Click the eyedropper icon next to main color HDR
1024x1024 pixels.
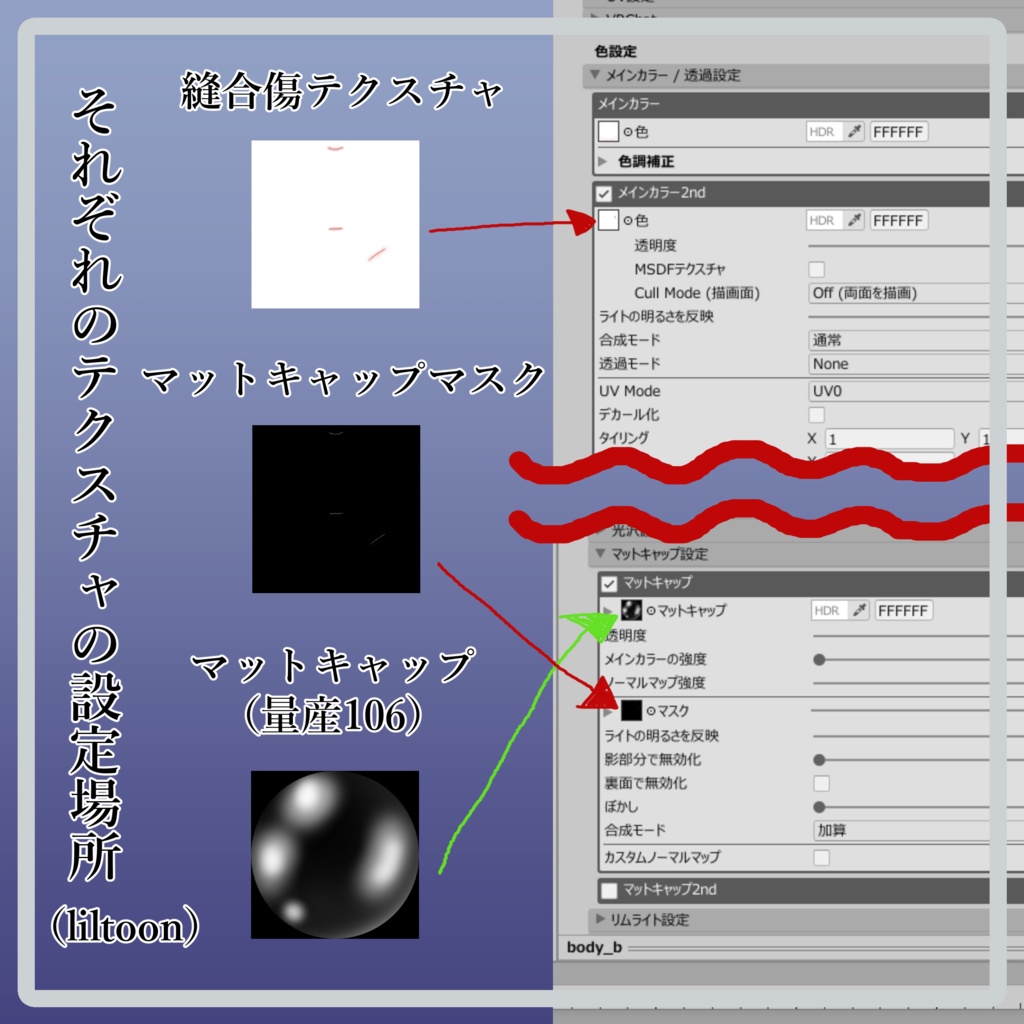(x=855, y=131)
